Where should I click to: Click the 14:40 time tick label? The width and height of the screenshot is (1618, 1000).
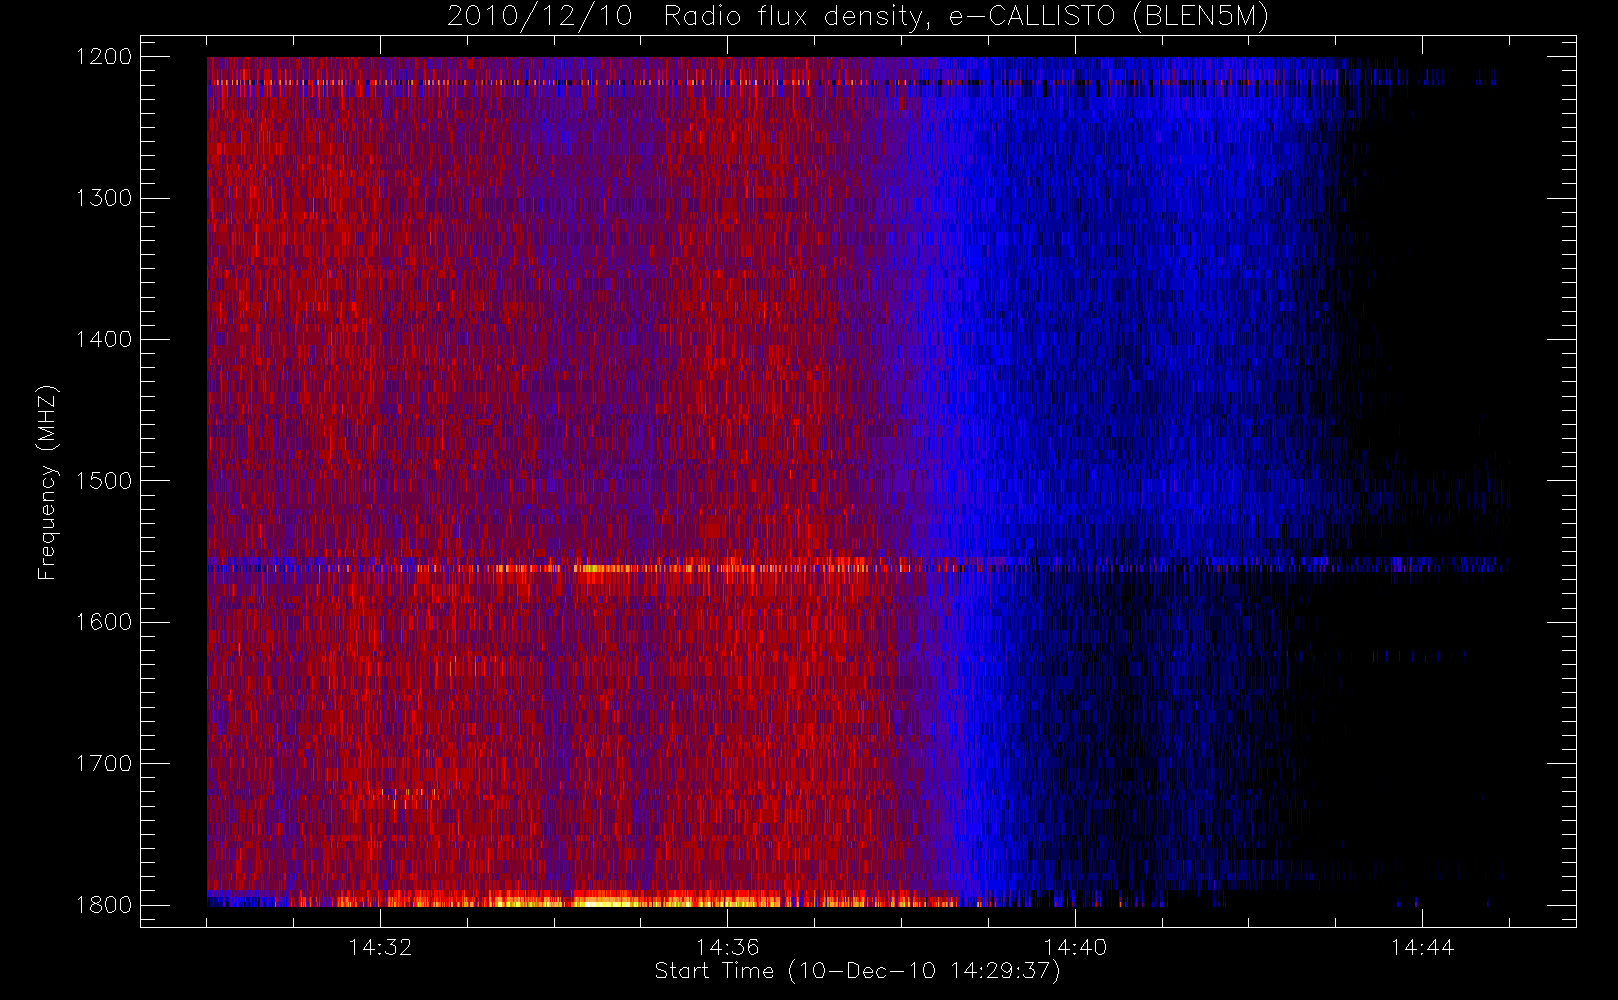(1075, 947)
